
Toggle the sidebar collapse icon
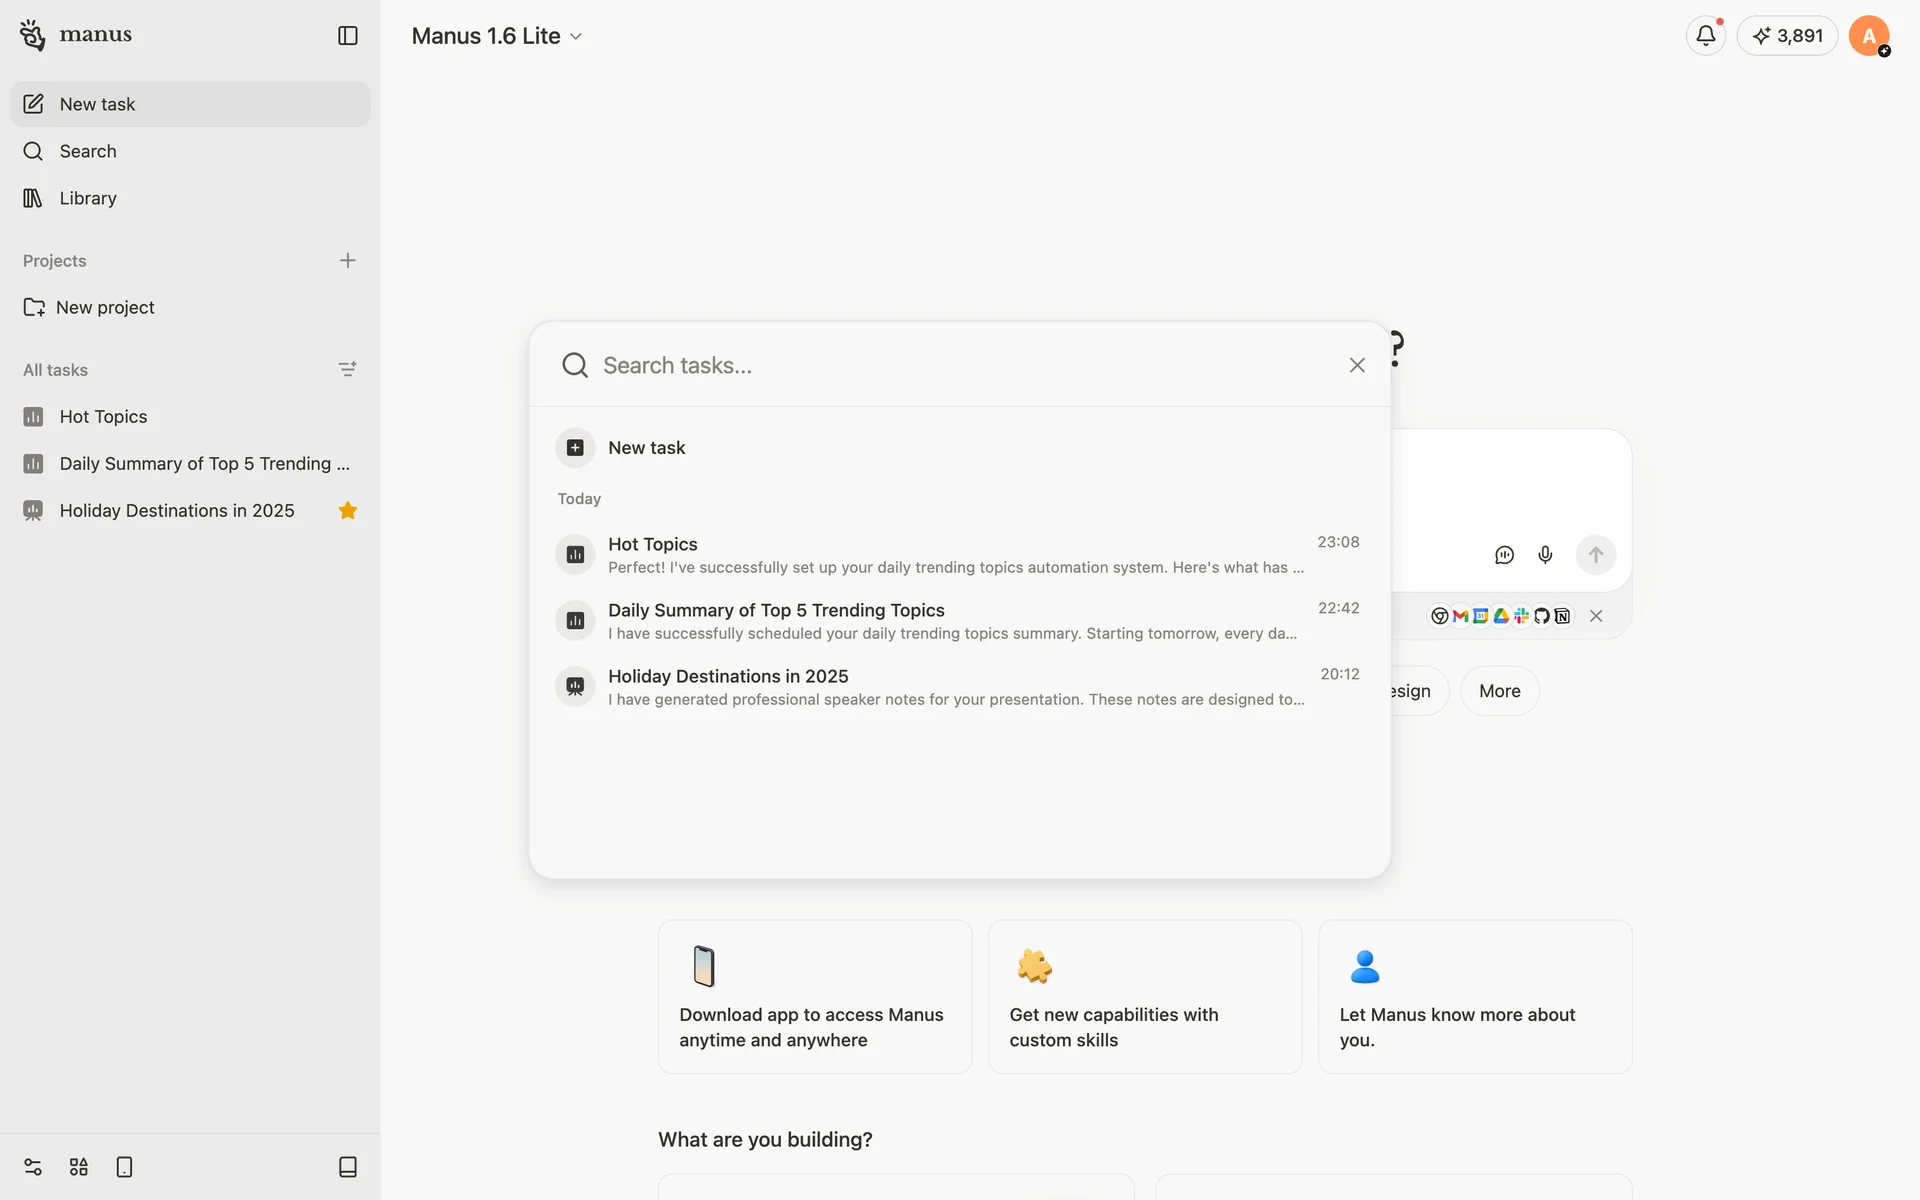tap(347, 36)
